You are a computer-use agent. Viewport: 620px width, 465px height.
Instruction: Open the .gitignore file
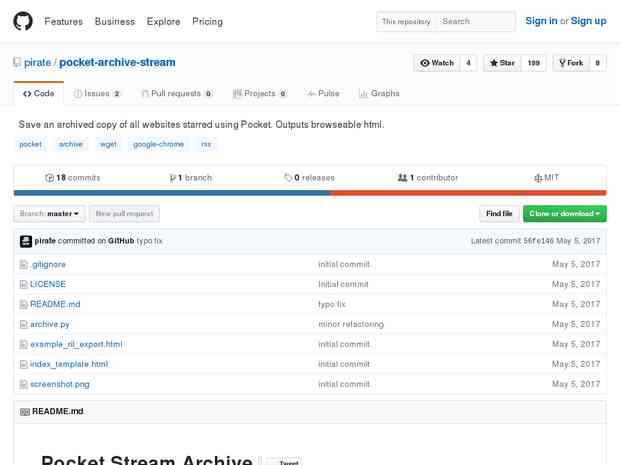tap(48, 265)
